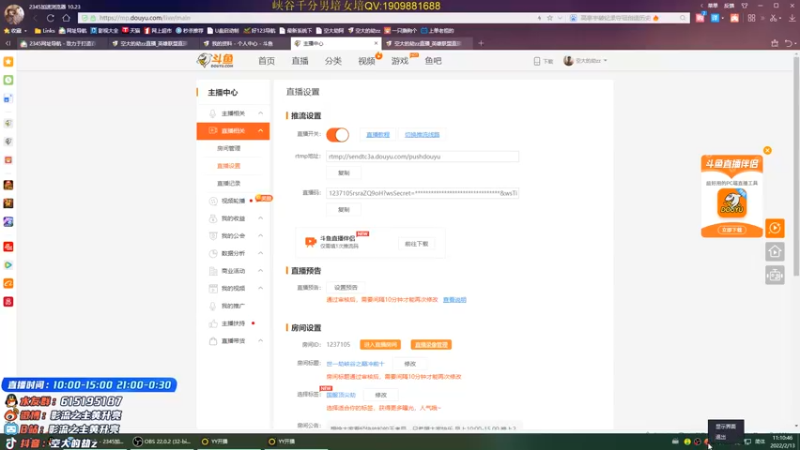The width and height of the screenshot is (800, 450).
Task: Click the address bar URL
Action: click(x=145, y=18)
